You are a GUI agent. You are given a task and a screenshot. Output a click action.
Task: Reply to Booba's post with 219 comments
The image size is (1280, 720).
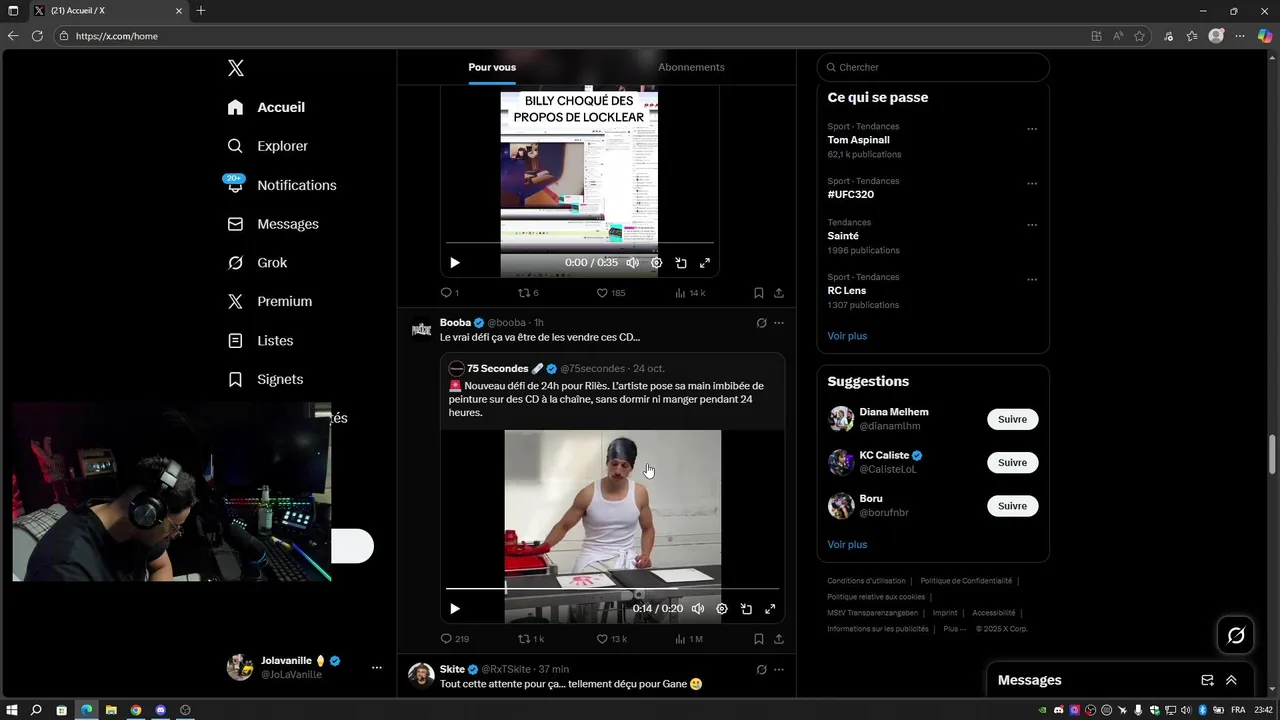(x=455, y=639)
